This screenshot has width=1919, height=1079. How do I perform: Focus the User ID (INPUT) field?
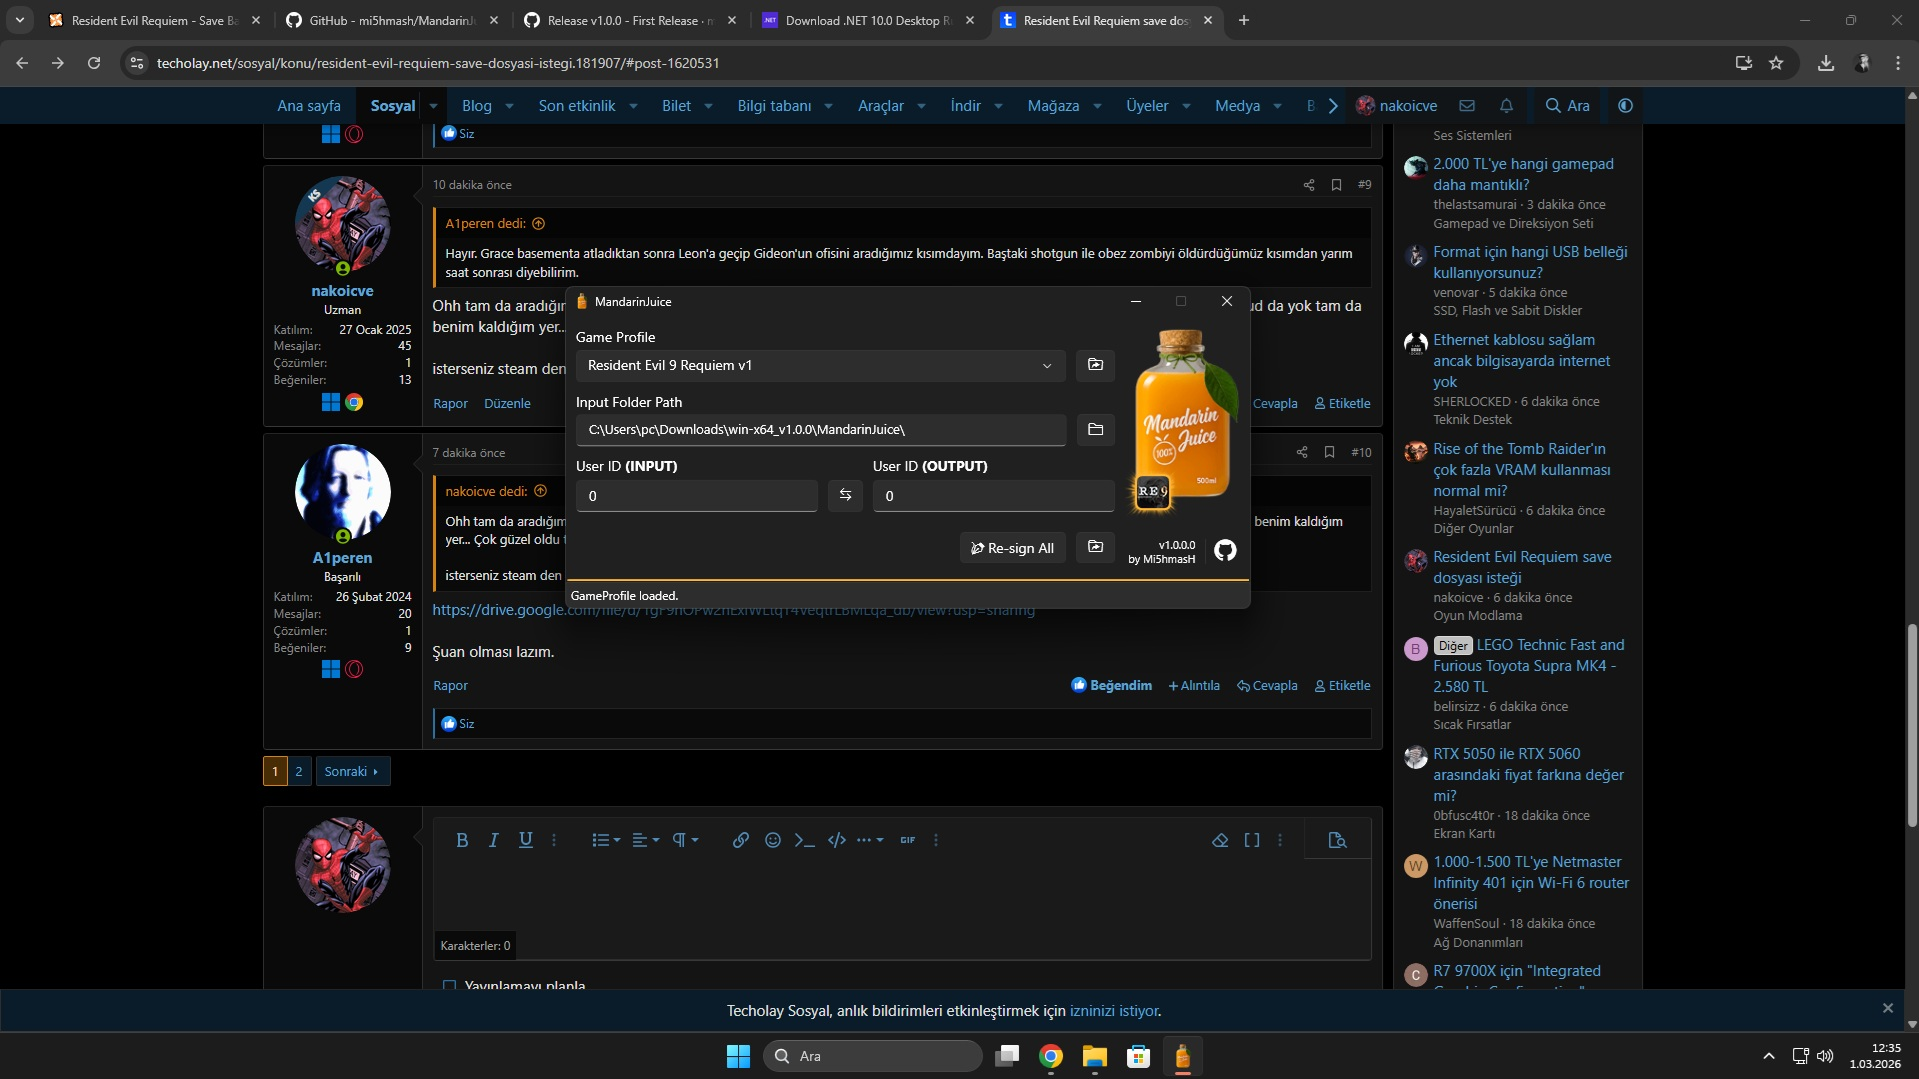[x=696, y=496]
